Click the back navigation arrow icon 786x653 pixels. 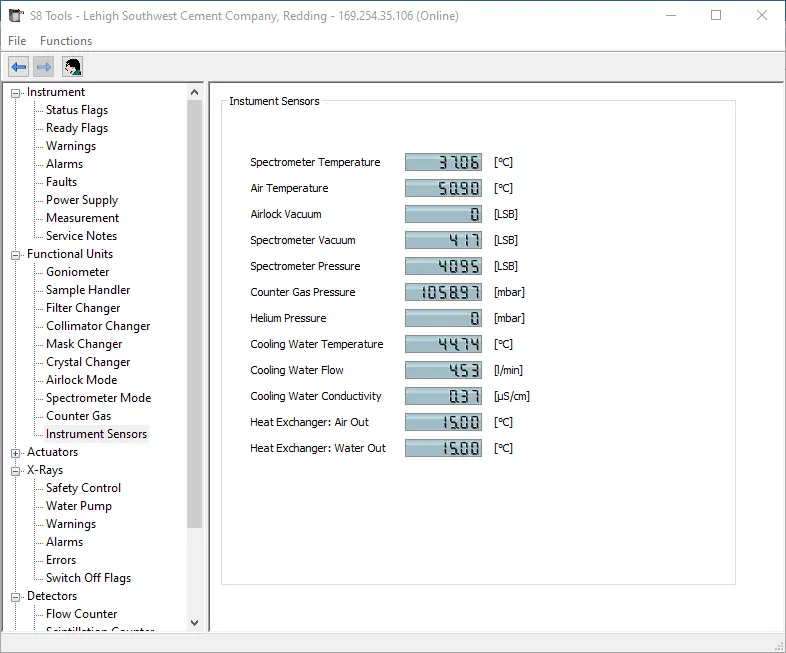18,67
